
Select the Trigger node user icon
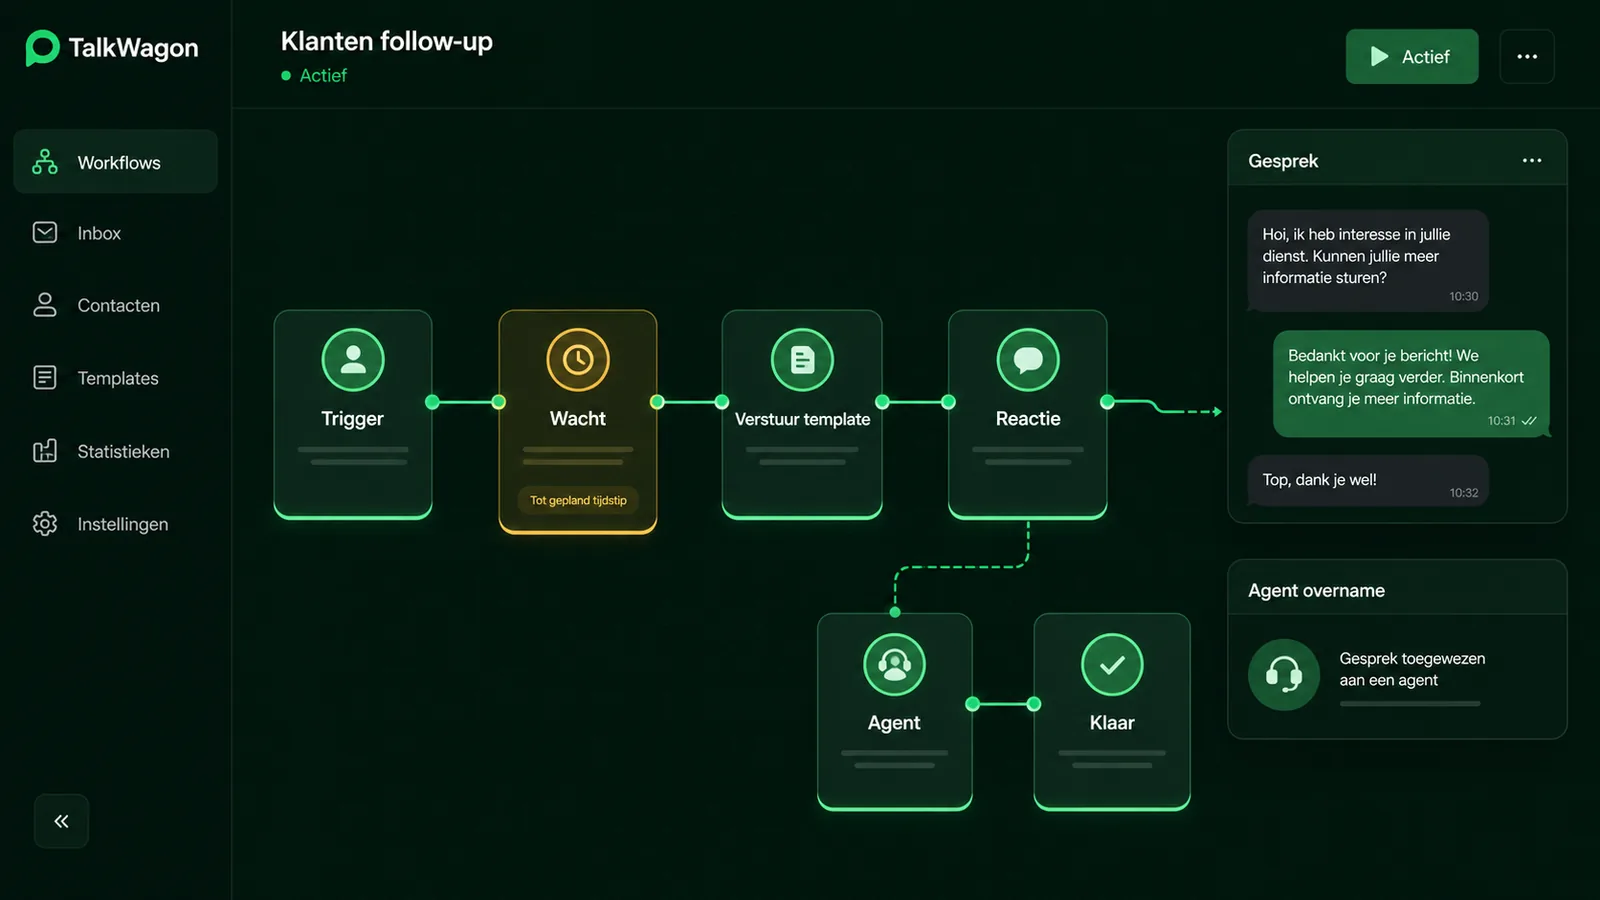(x=353, y=360)
